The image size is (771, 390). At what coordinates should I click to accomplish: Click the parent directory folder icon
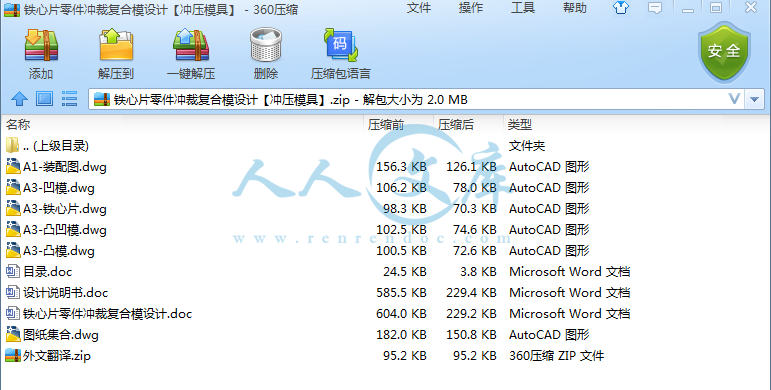[x=13, y=146]
